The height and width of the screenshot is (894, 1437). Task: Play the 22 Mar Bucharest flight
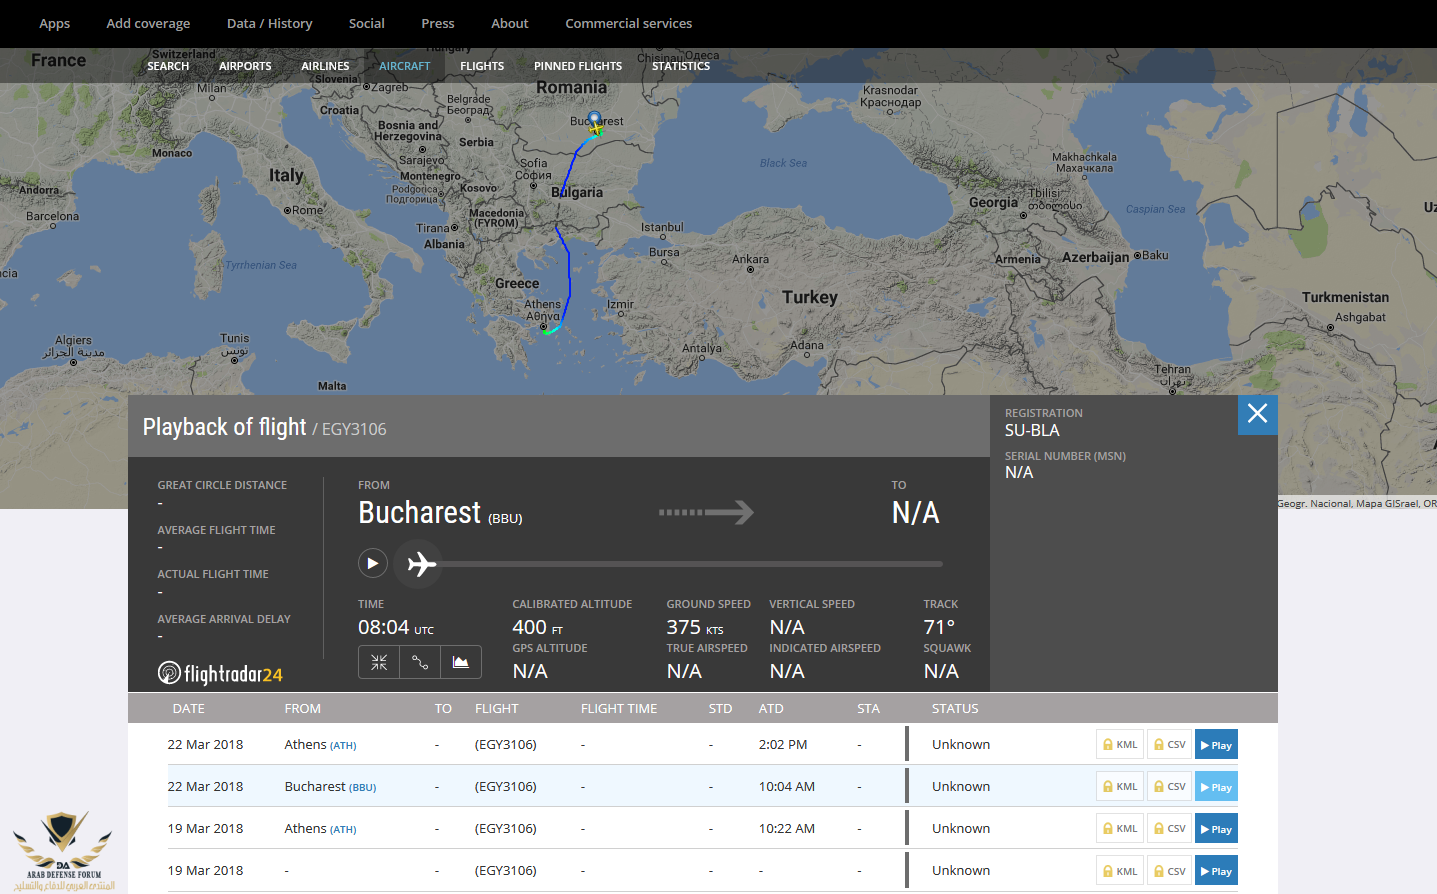pyautogui.click(x=1216, y=787)
